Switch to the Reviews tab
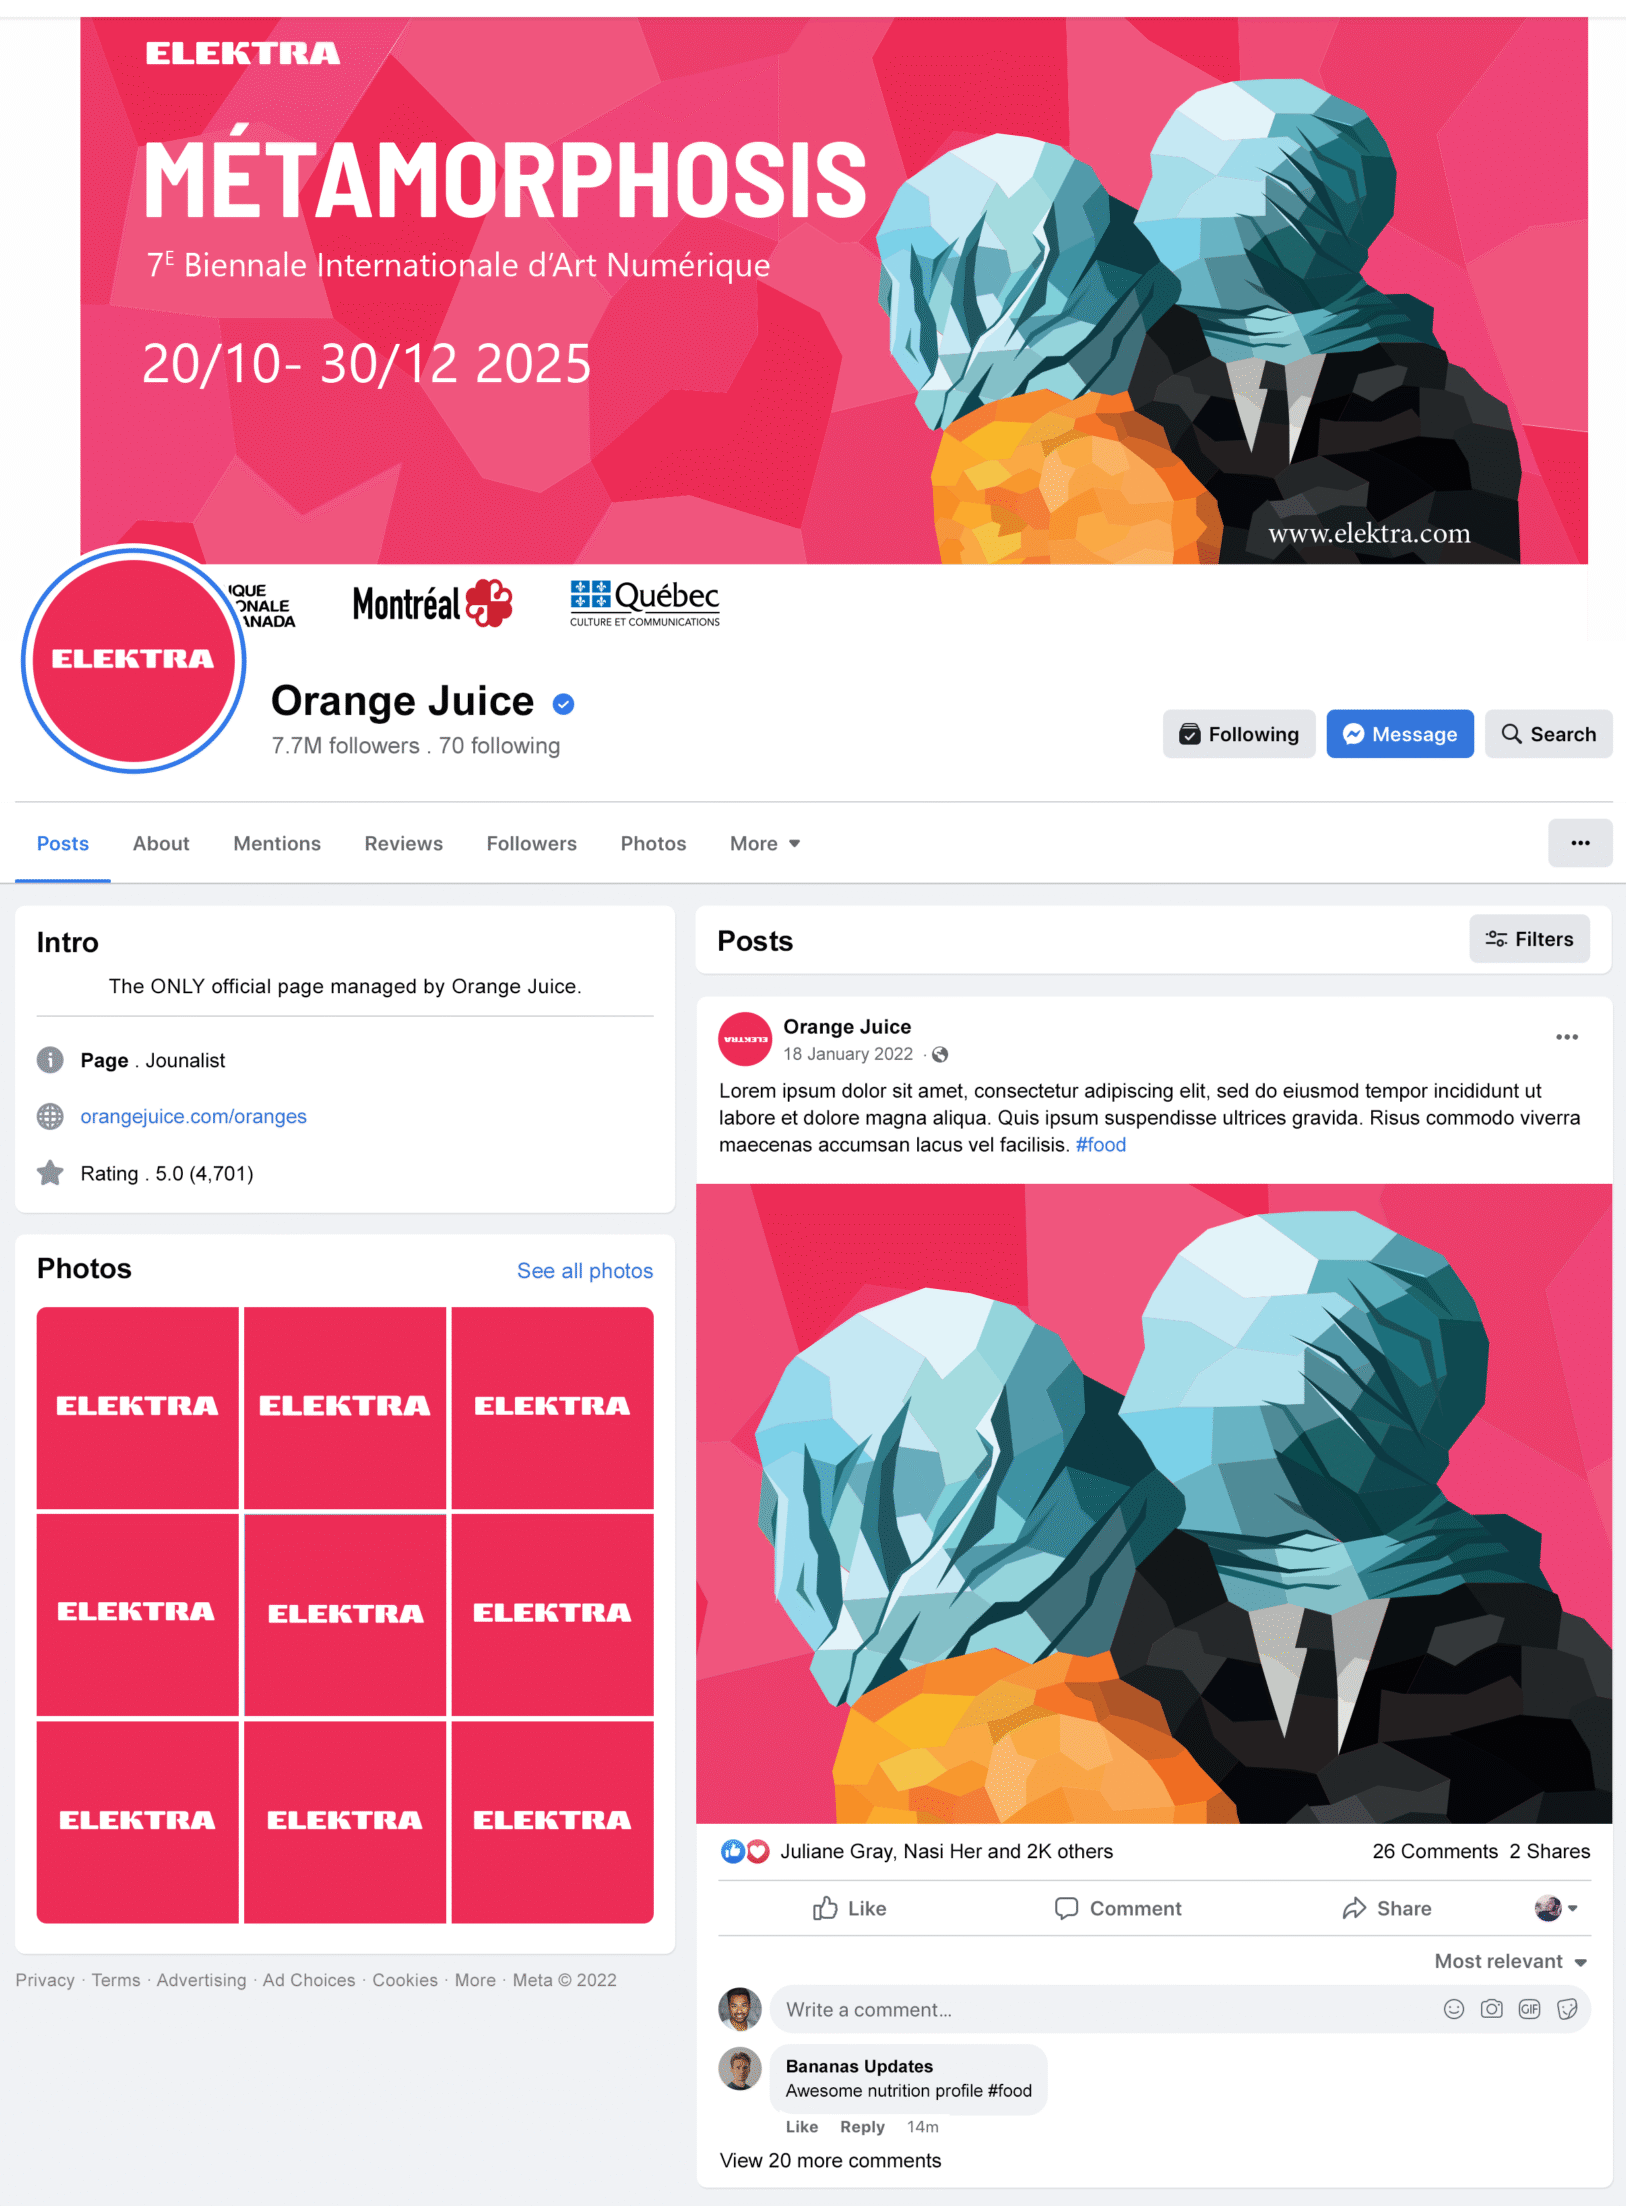This screenshot has width=1626, height=2206. click(403, 843)
